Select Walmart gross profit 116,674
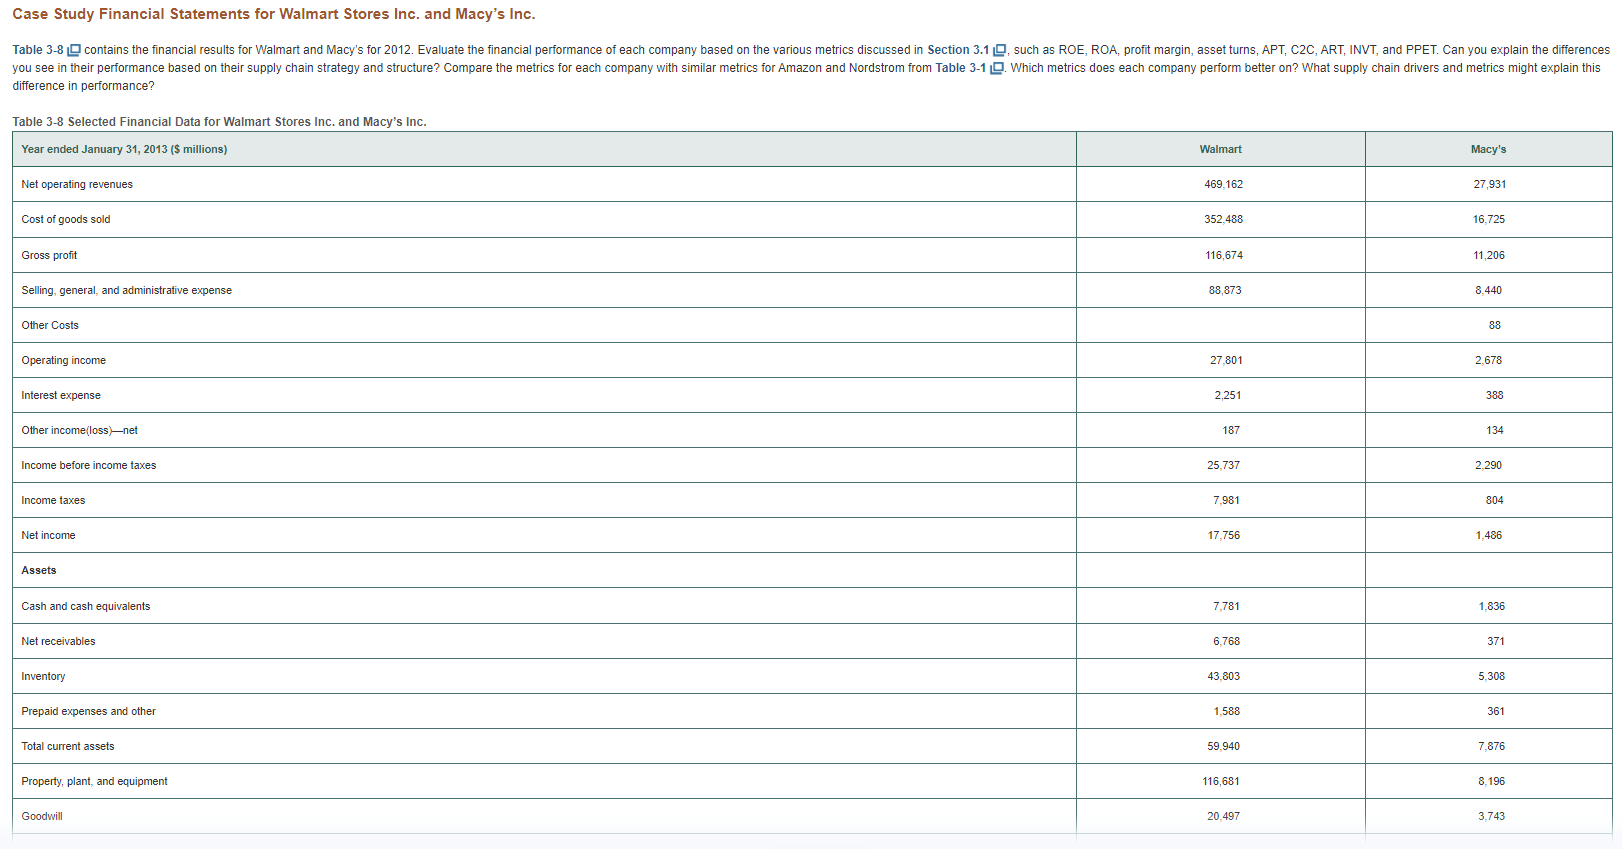 (1224, 255)
